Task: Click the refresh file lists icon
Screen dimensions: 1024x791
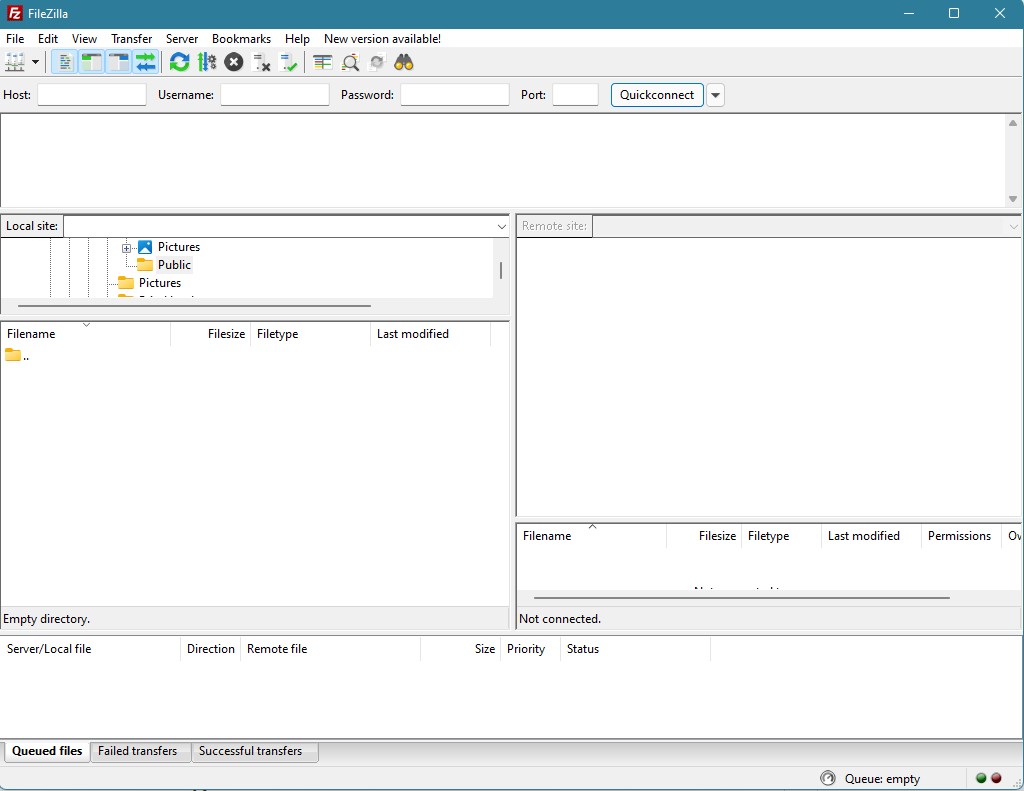Action: tap(179, 62)
